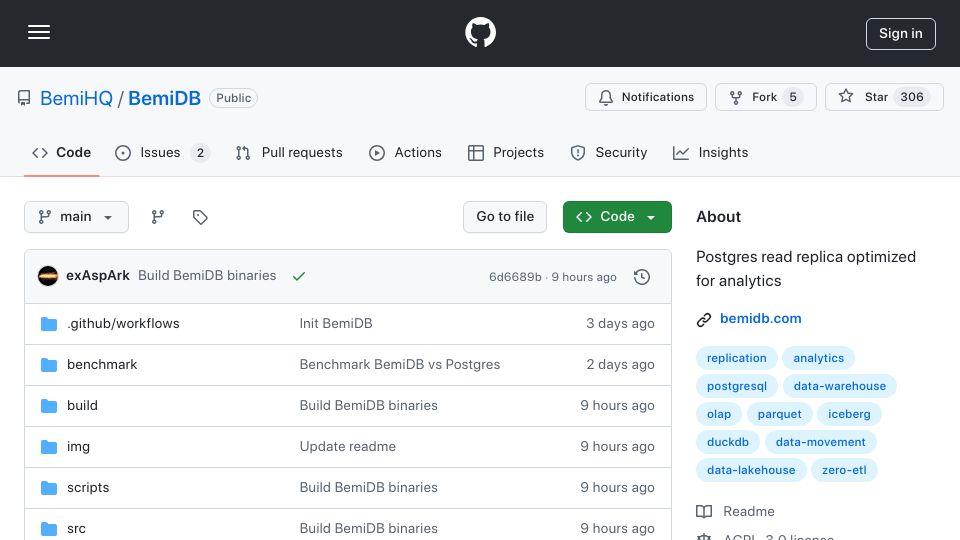Open the Init BemiDB commit message
The height and width of the screenshot is (540, 960).
(x=336, y=323)
